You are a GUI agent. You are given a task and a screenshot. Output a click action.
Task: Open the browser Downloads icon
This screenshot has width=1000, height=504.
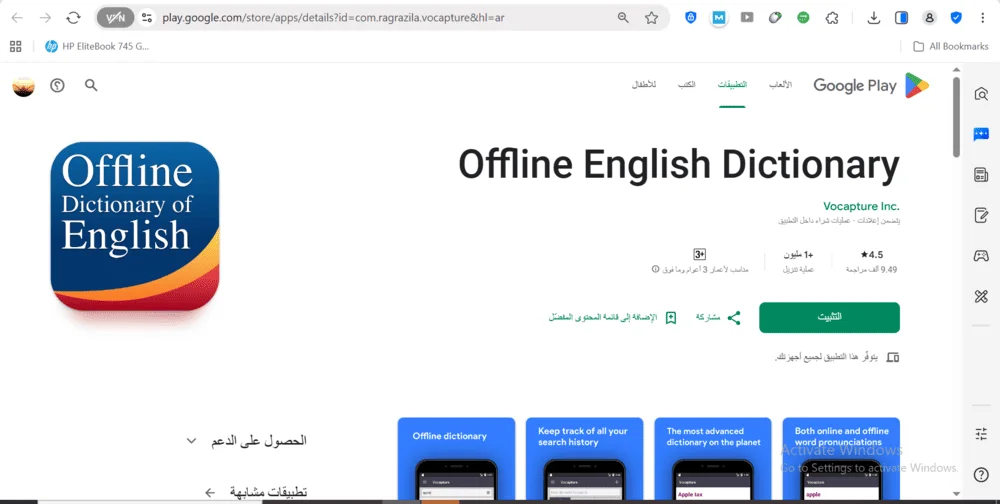874,18
